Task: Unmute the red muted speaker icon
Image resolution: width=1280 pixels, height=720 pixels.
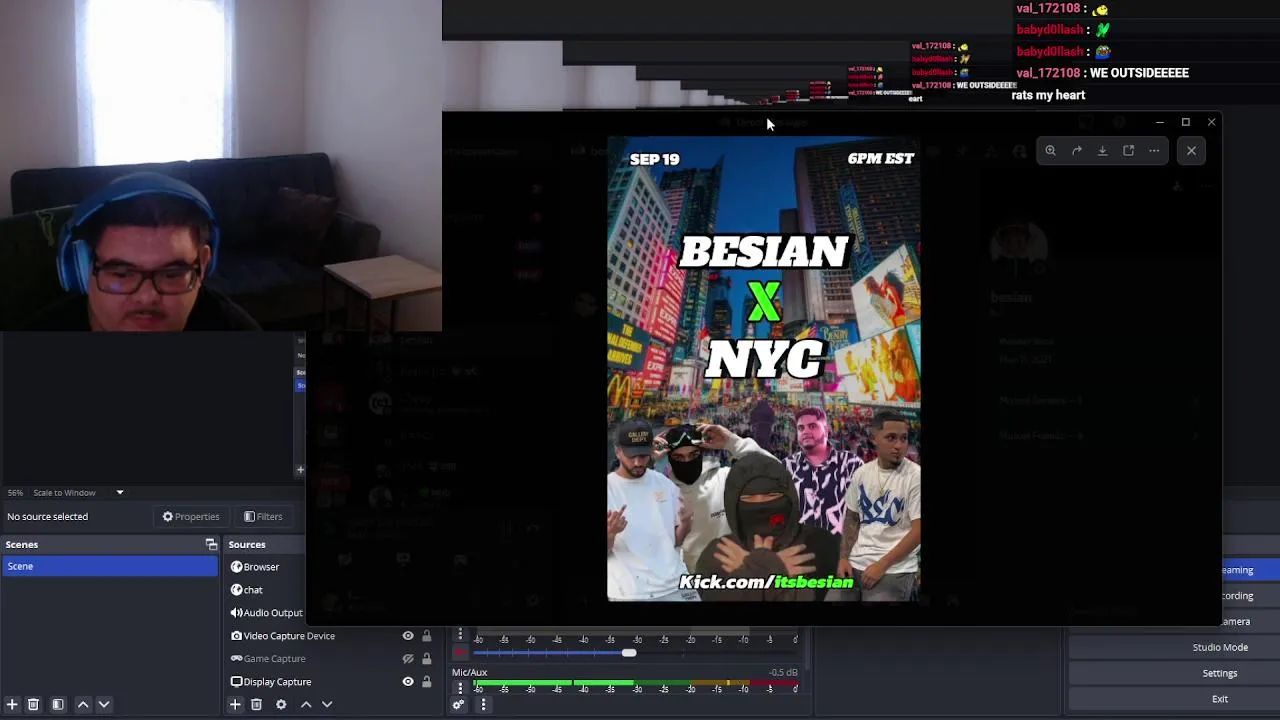Action: pyautogui.click(x=460, y=652)
